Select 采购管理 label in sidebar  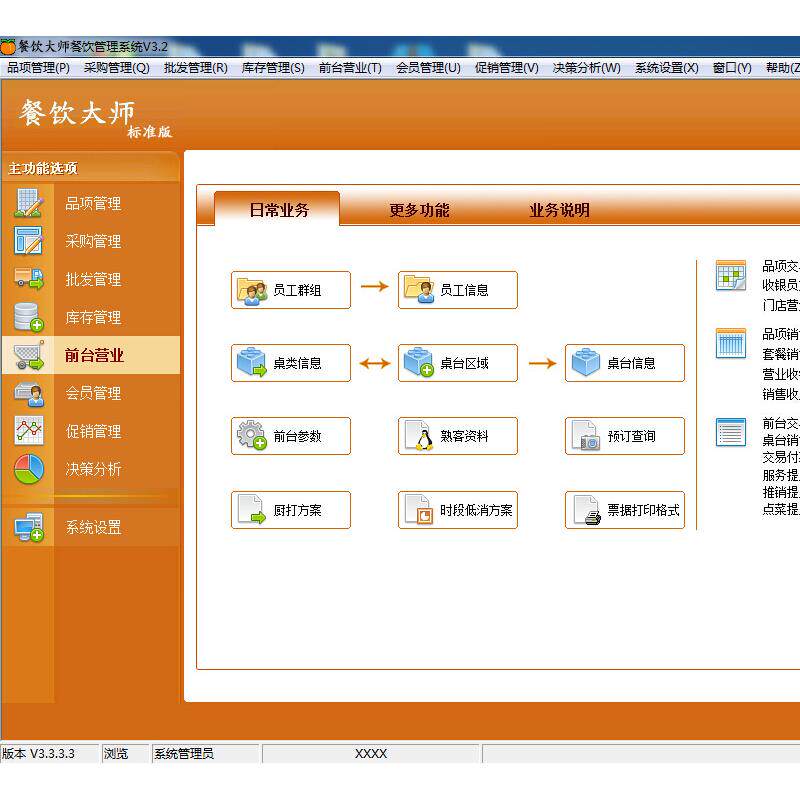click(x=93, y=241)
